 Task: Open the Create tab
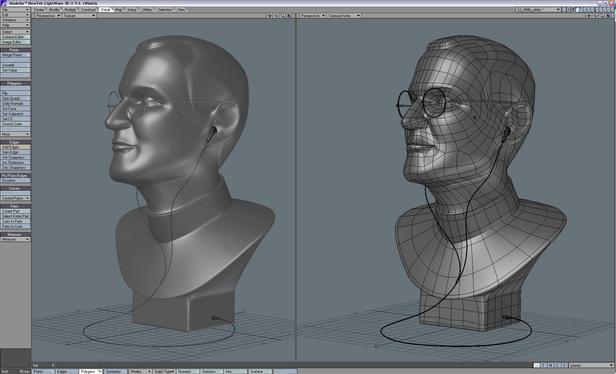(39, 9)
